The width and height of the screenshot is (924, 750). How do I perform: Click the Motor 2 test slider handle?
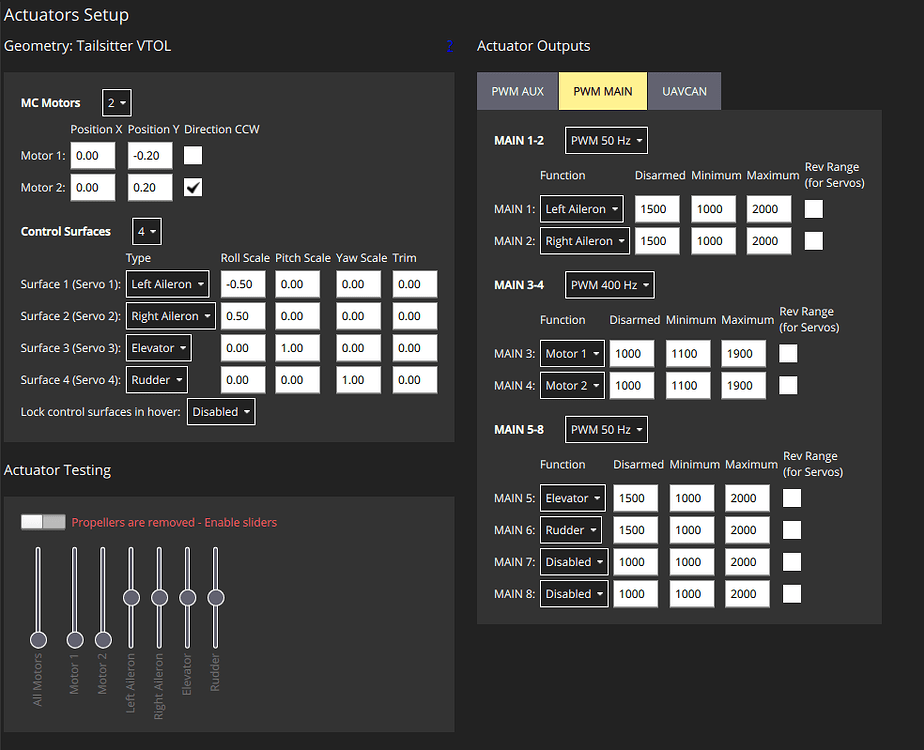(103, 640)
